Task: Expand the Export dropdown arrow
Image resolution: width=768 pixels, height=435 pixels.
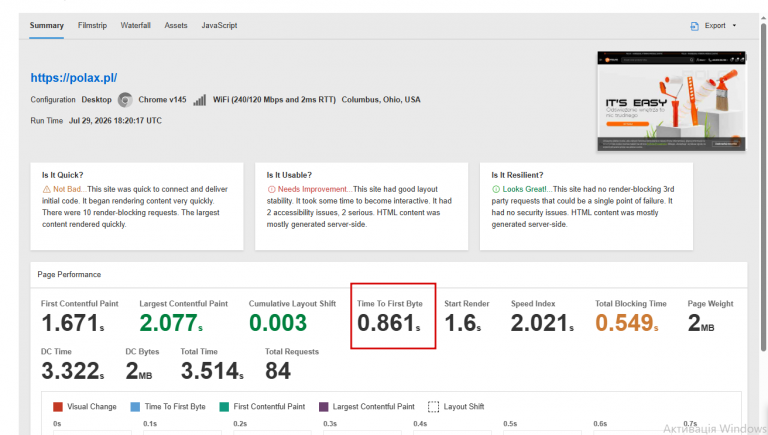Action: 734,25
